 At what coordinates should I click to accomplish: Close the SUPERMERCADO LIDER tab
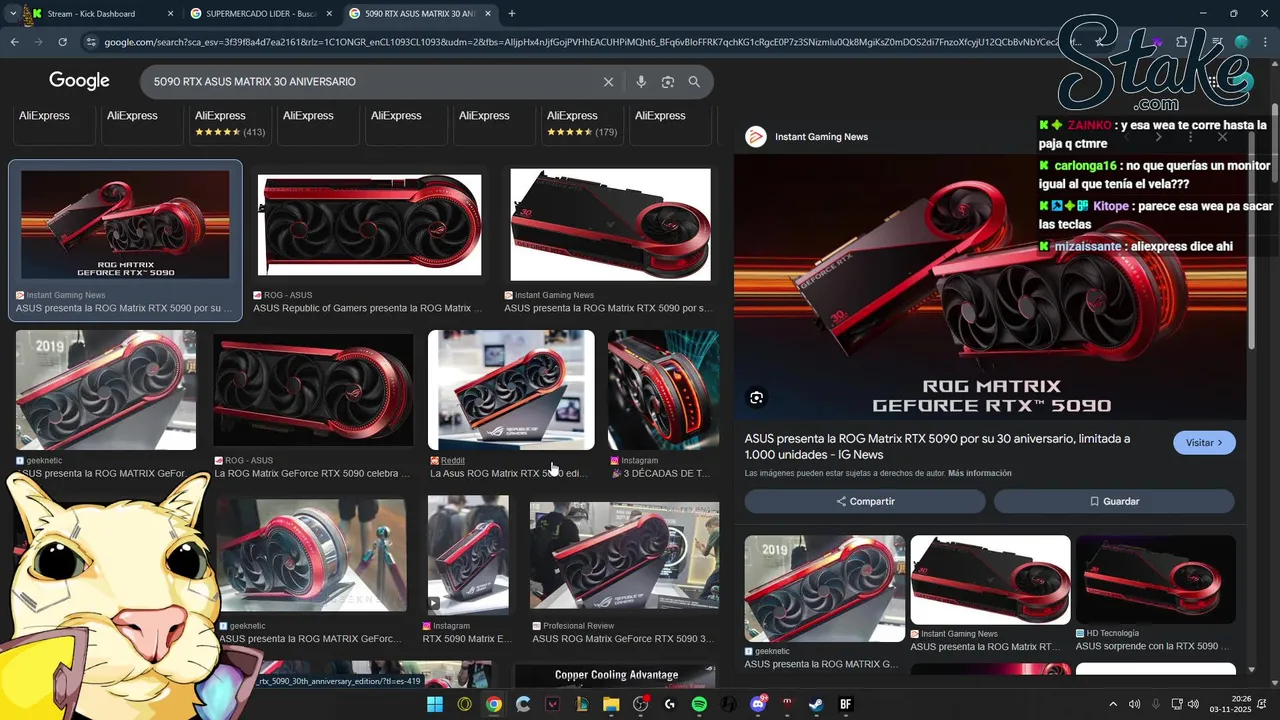pos(329,14)
